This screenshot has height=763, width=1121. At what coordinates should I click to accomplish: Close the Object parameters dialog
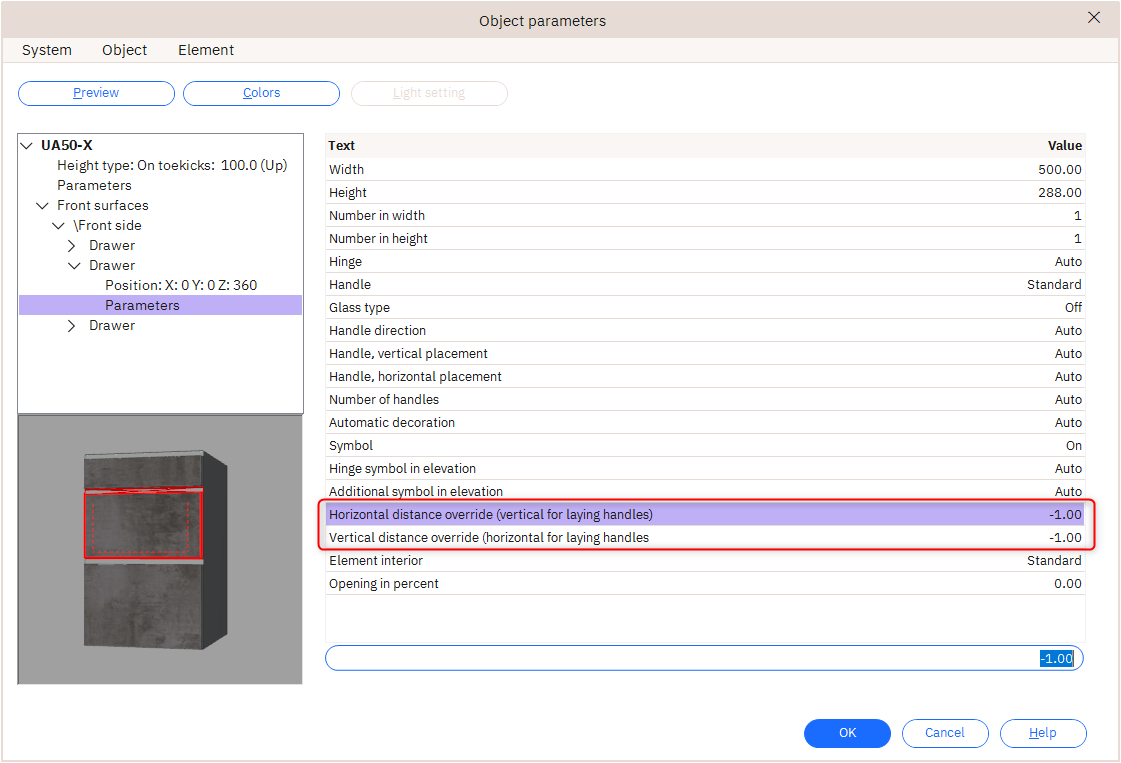[x=1094, y=18]
